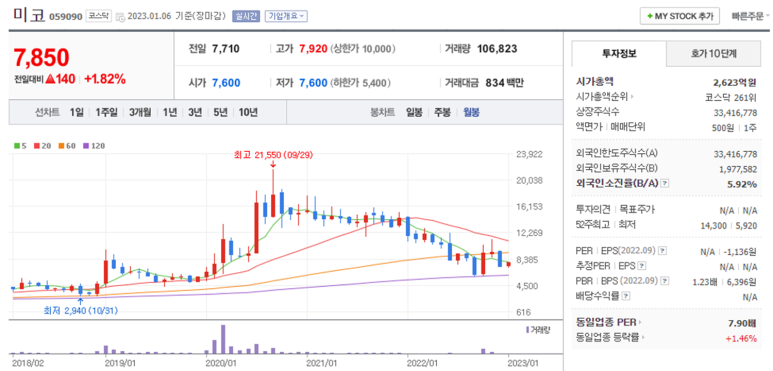773x371 pixels.
Task: Click the 최저 2,940 (10/31) marker
Action: coord(81,310)
